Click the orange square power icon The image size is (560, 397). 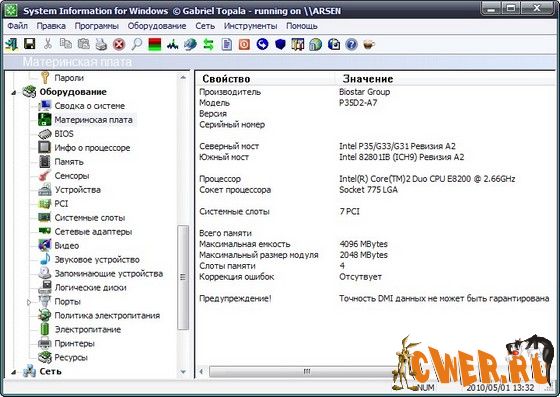click(x=244, y=44)
